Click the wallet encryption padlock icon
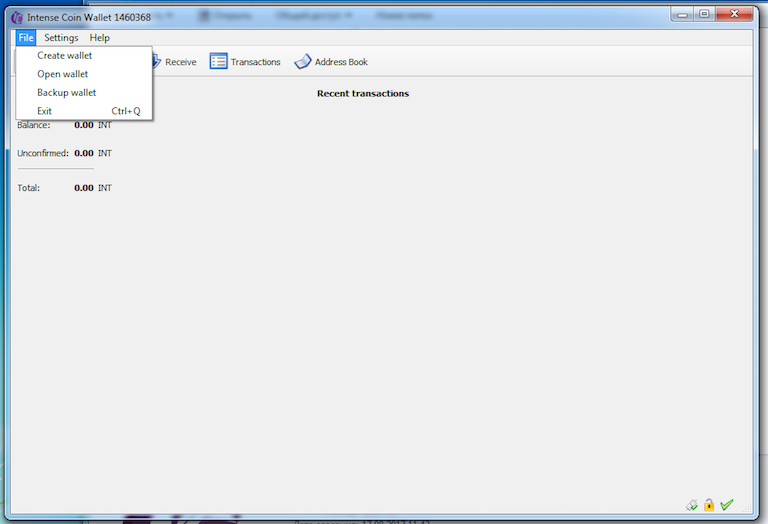This screenshot has height=524, width=768. tap(709, 504)
